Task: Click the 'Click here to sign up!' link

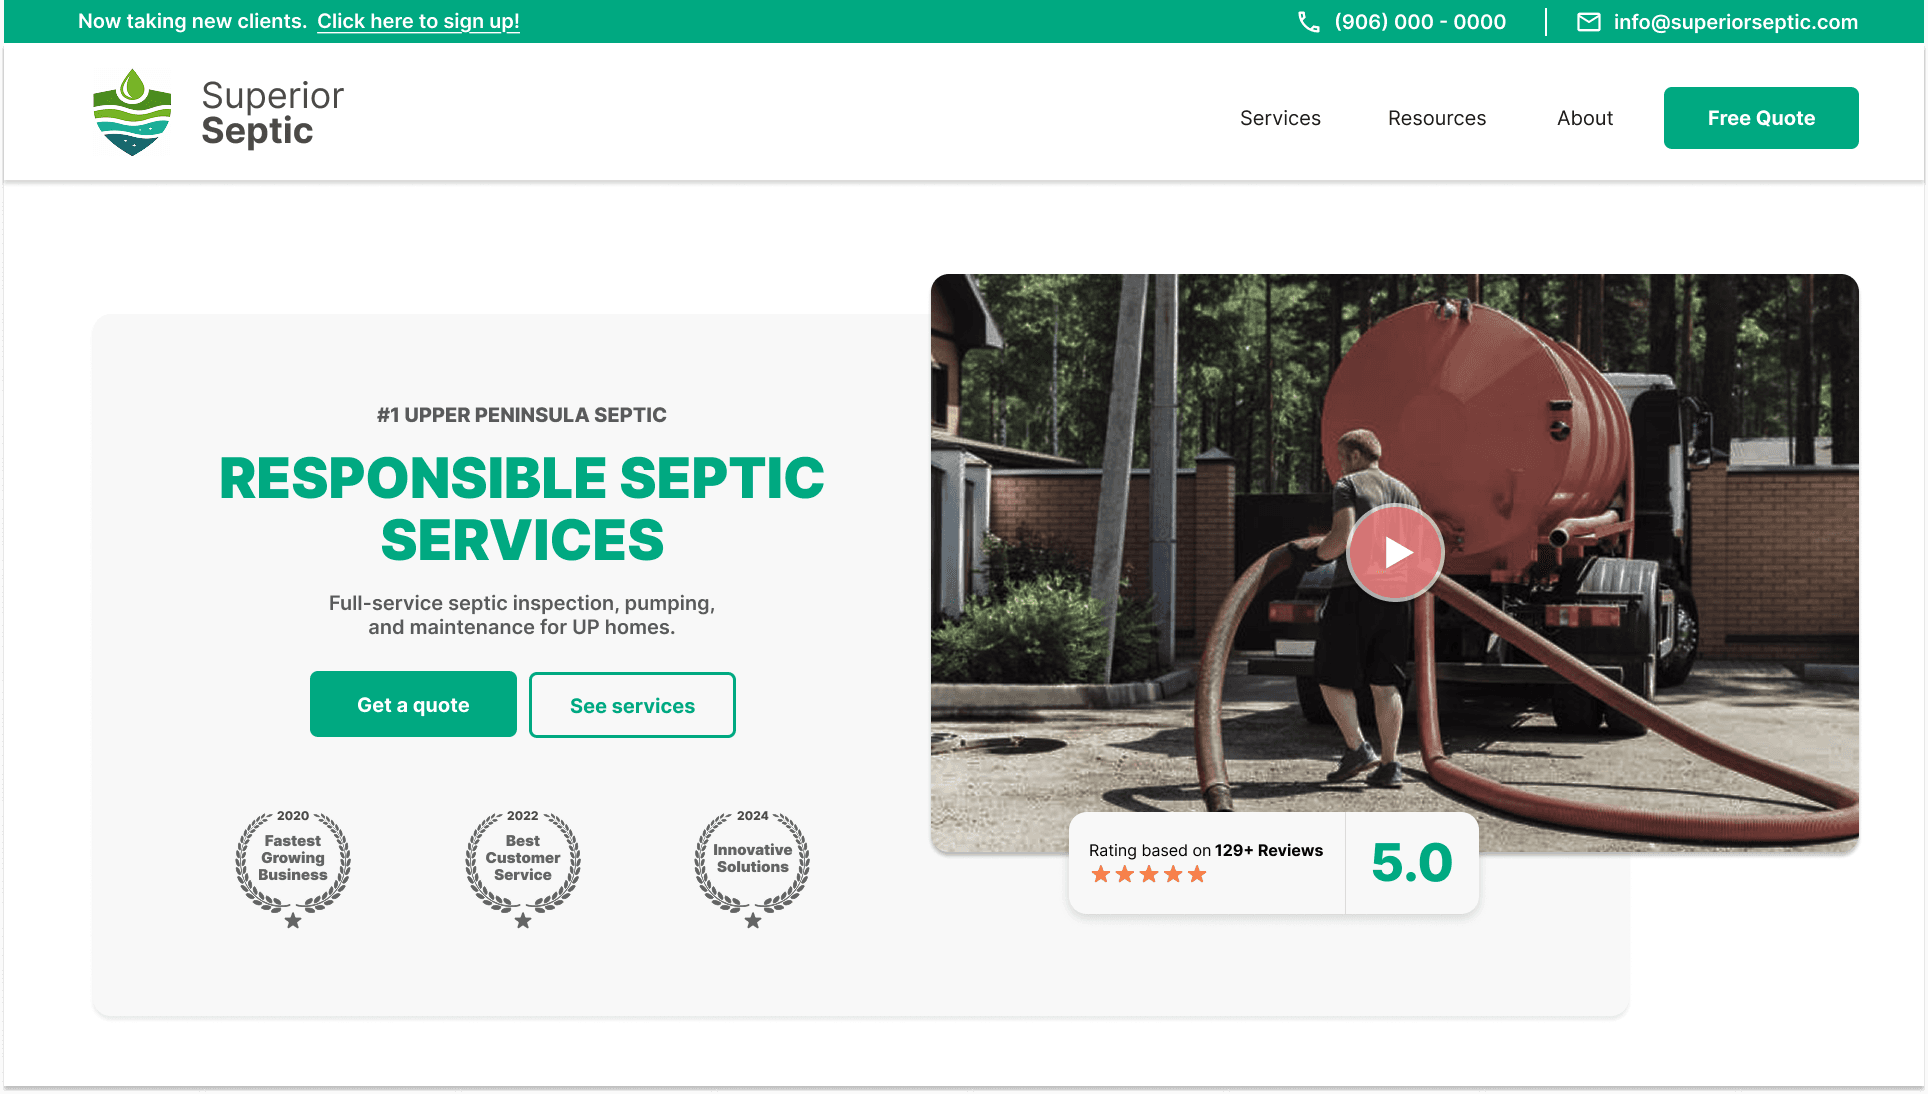Action: coord(418,20)
